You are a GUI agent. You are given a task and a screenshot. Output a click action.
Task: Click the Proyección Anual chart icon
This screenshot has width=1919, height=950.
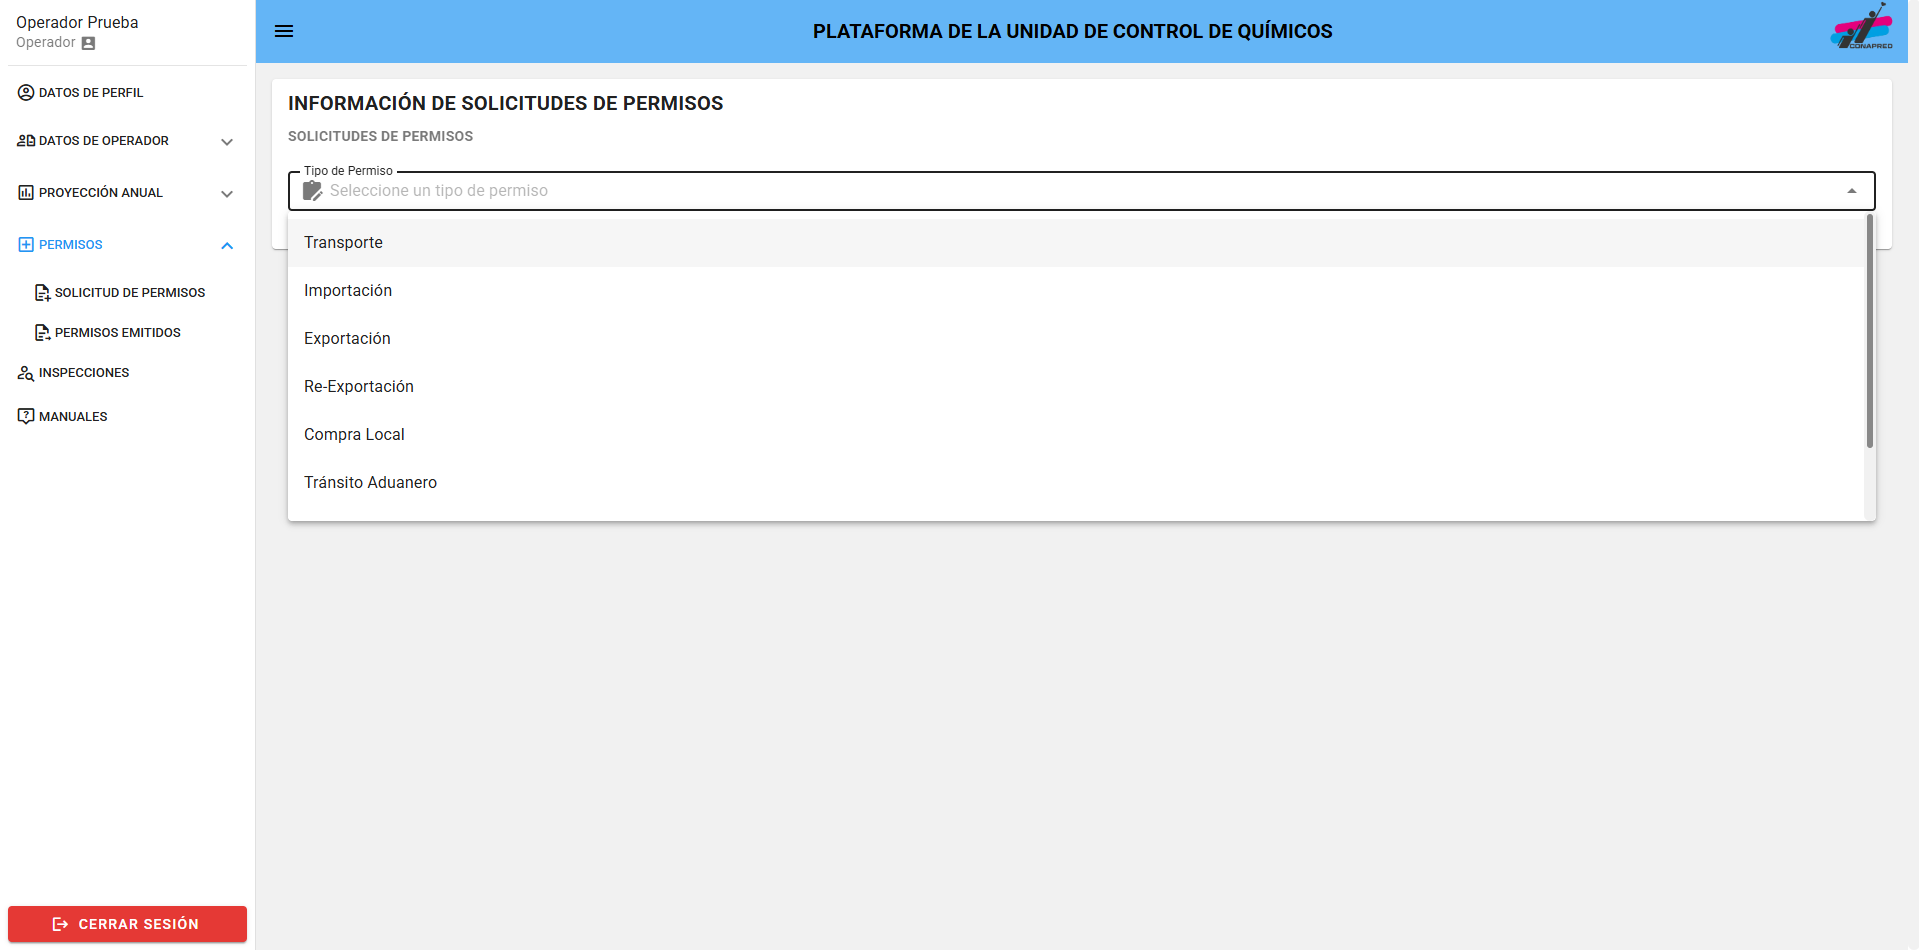26,193
